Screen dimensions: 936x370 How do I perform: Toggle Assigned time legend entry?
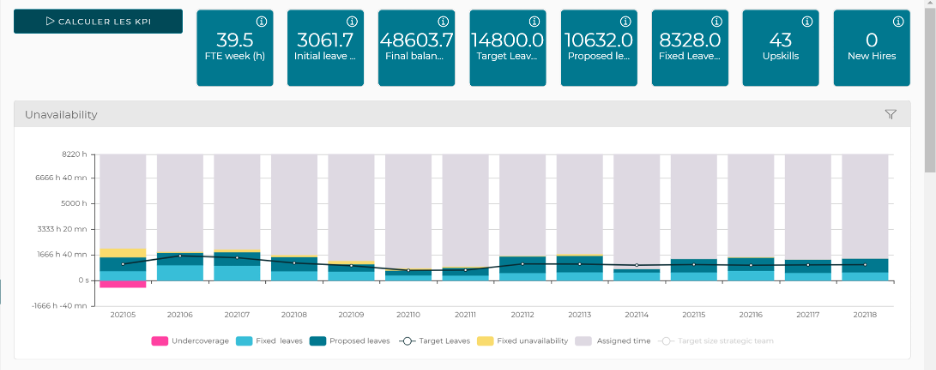click(613, 341)
